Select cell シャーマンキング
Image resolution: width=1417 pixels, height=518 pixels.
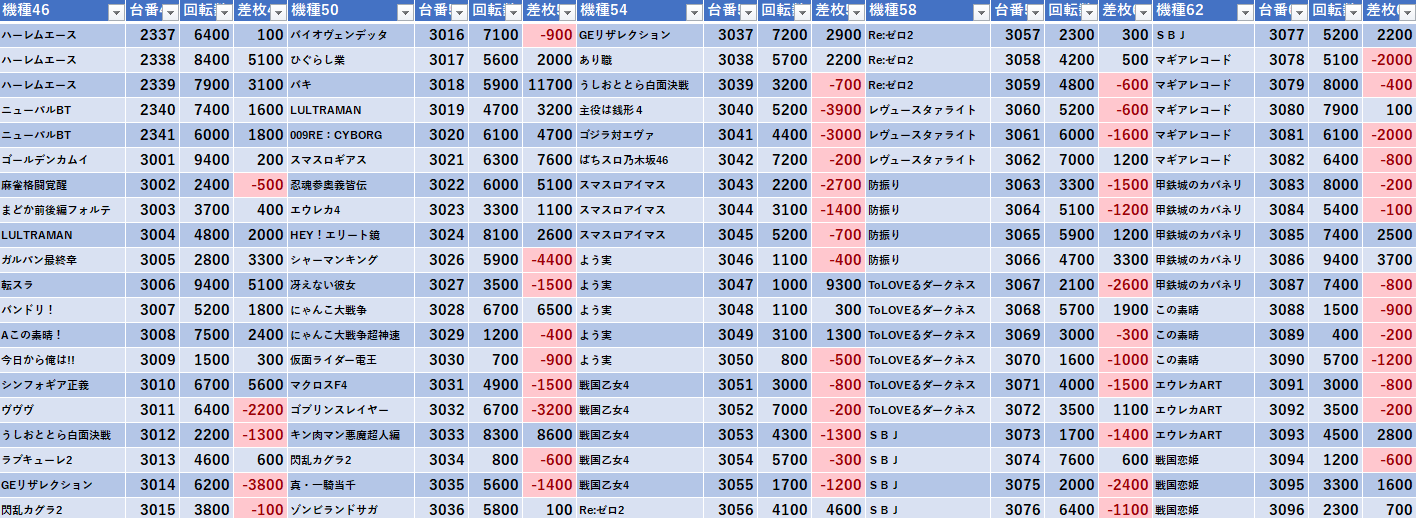352,260
